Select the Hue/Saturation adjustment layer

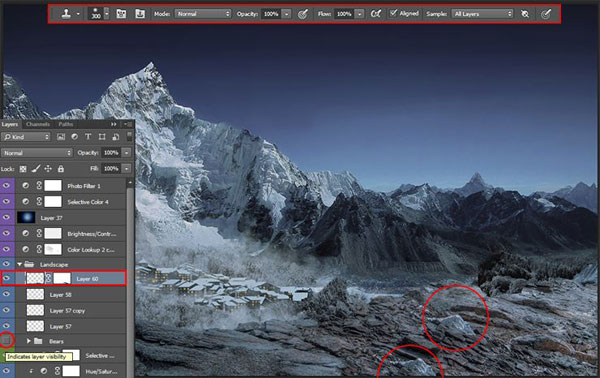click(70, 371)
